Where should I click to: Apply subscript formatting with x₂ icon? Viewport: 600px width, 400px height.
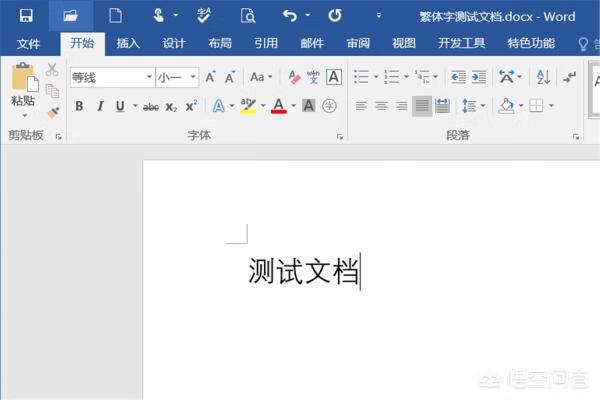coord(171,106)
